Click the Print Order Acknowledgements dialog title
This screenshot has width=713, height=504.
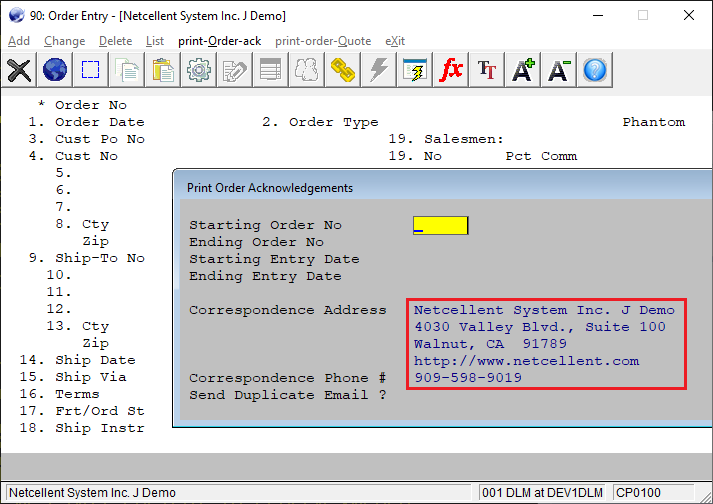[270, 188]
